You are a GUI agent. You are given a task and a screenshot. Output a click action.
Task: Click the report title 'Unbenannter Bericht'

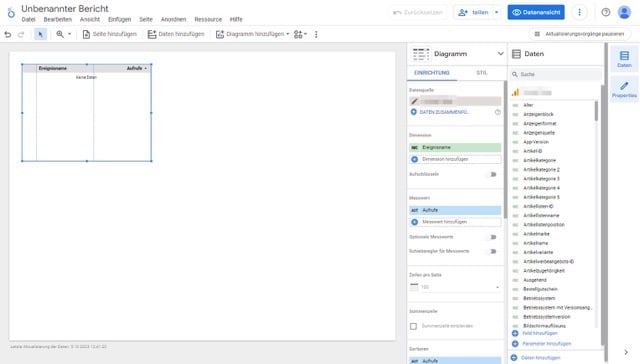tap(65, 9)
